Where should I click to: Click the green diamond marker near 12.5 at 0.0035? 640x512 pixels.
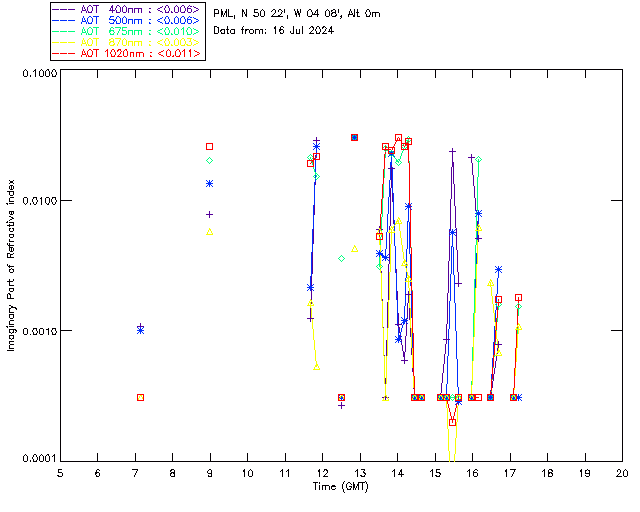(x=342, y=258)
